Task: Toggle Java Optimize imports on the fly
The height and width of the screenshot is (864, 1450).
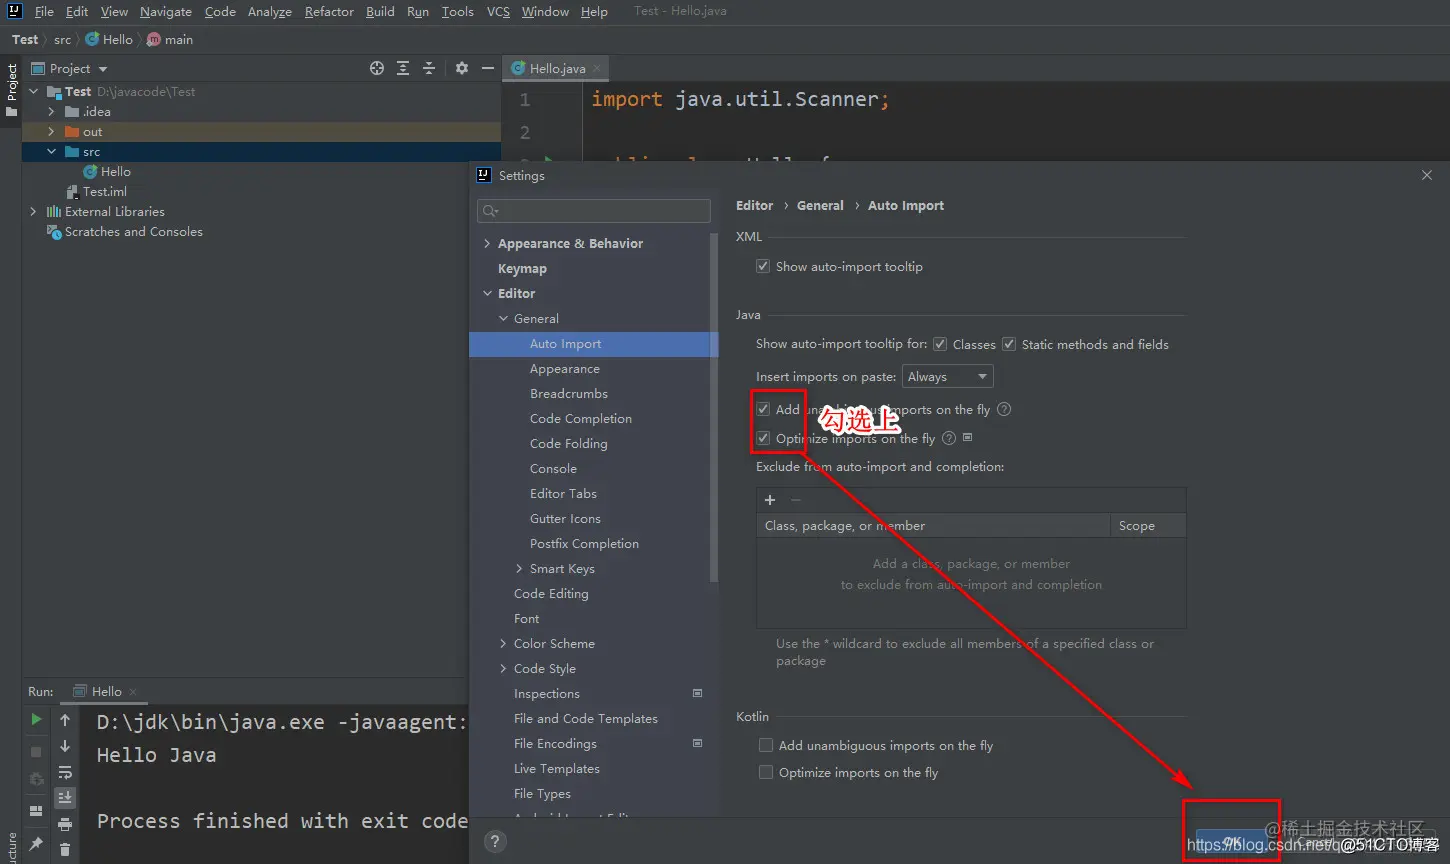Action: point(763,438)
